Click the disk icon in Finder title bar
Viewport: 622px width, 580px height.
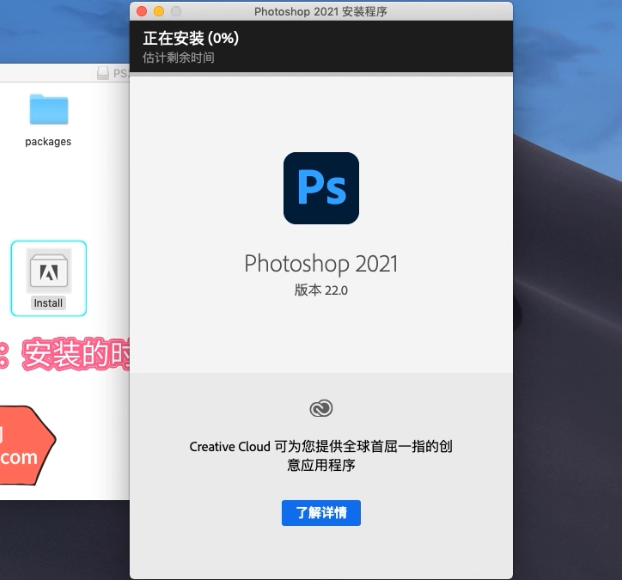pos(103,73)
